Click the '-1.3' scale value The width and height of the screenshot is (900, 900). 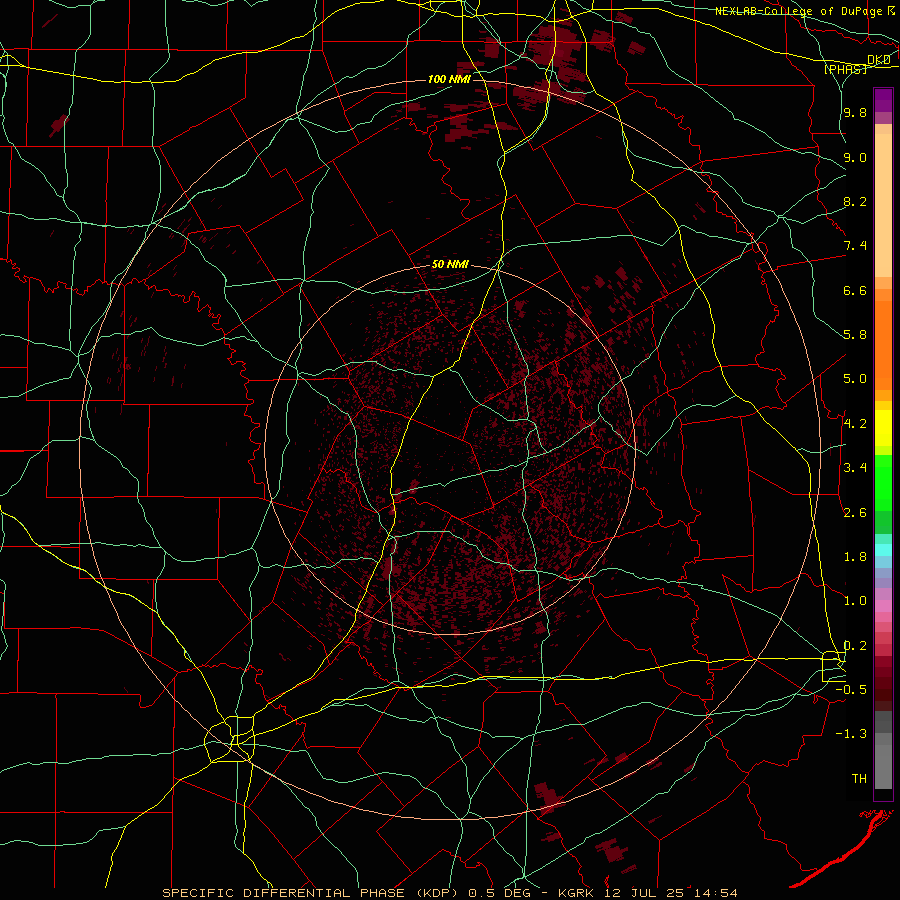(x=851, y=734)
